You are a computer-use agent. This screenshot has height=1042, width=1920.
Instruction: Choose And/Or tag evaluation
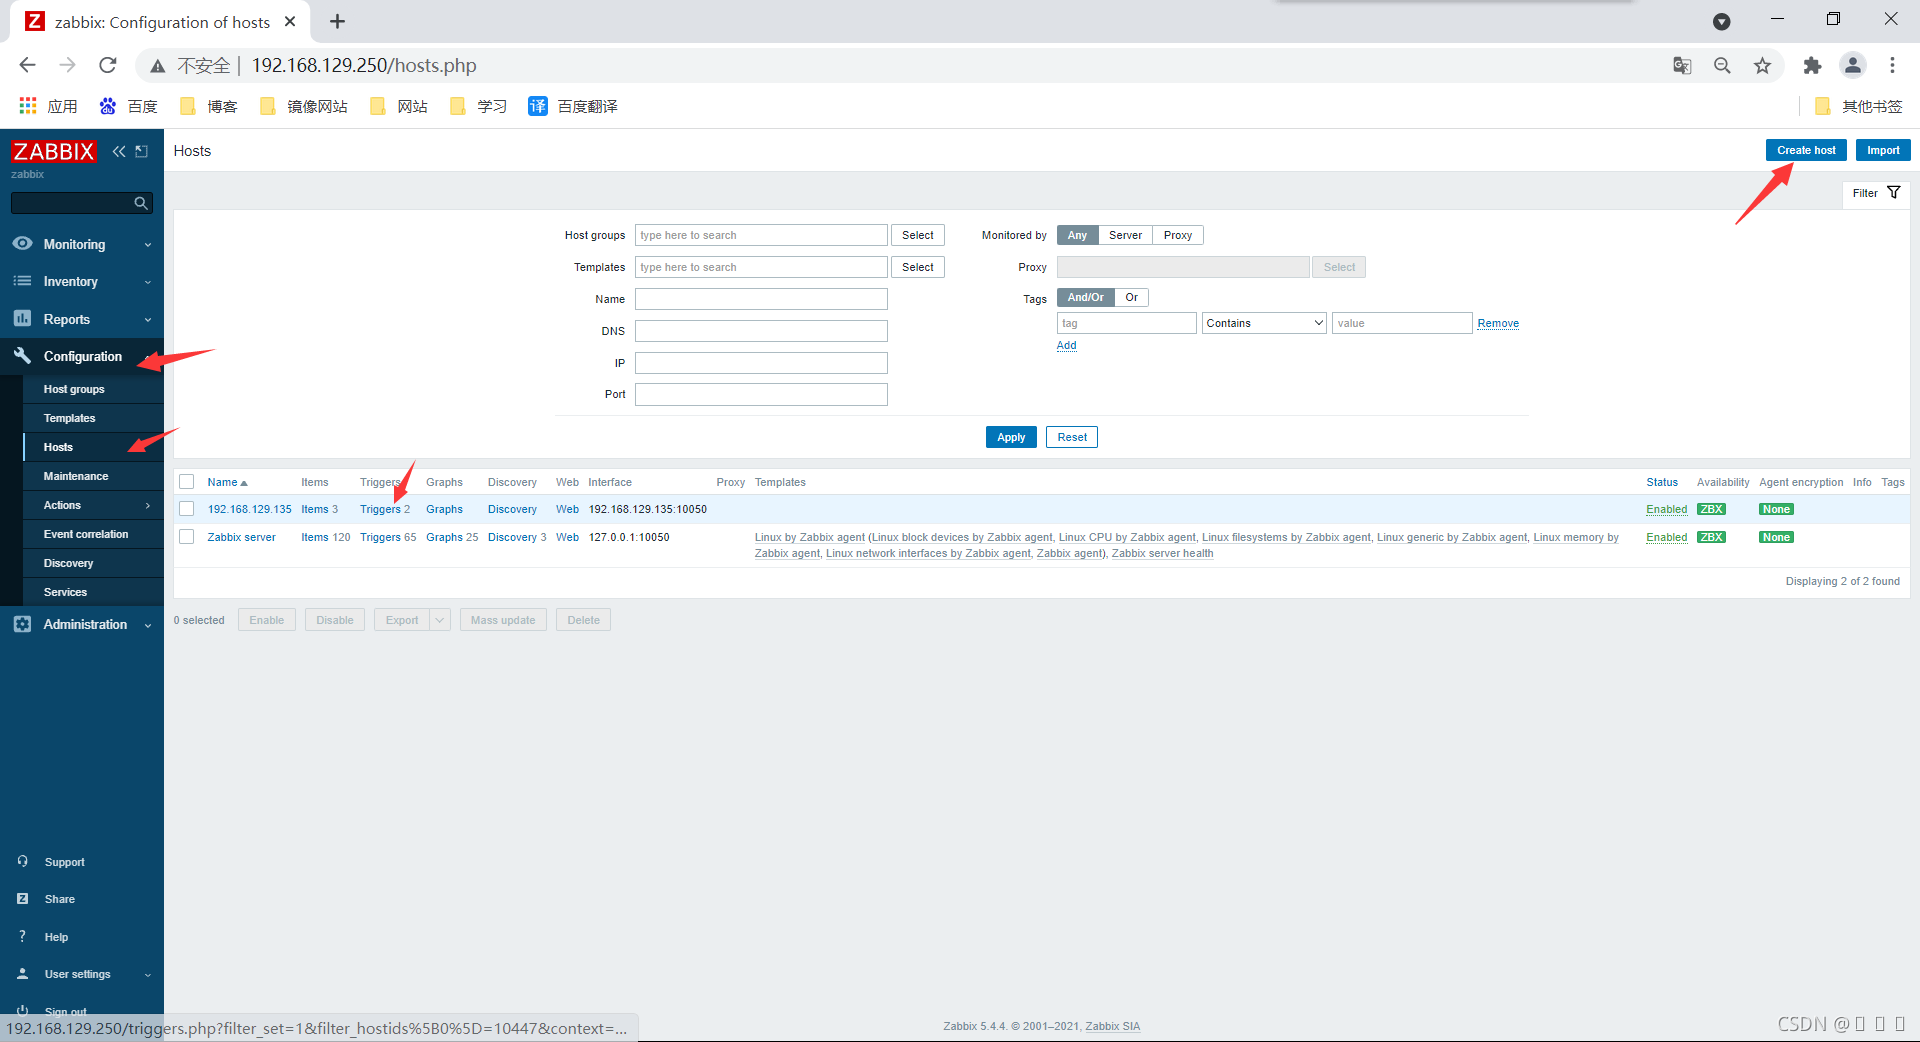point(1085,297)
